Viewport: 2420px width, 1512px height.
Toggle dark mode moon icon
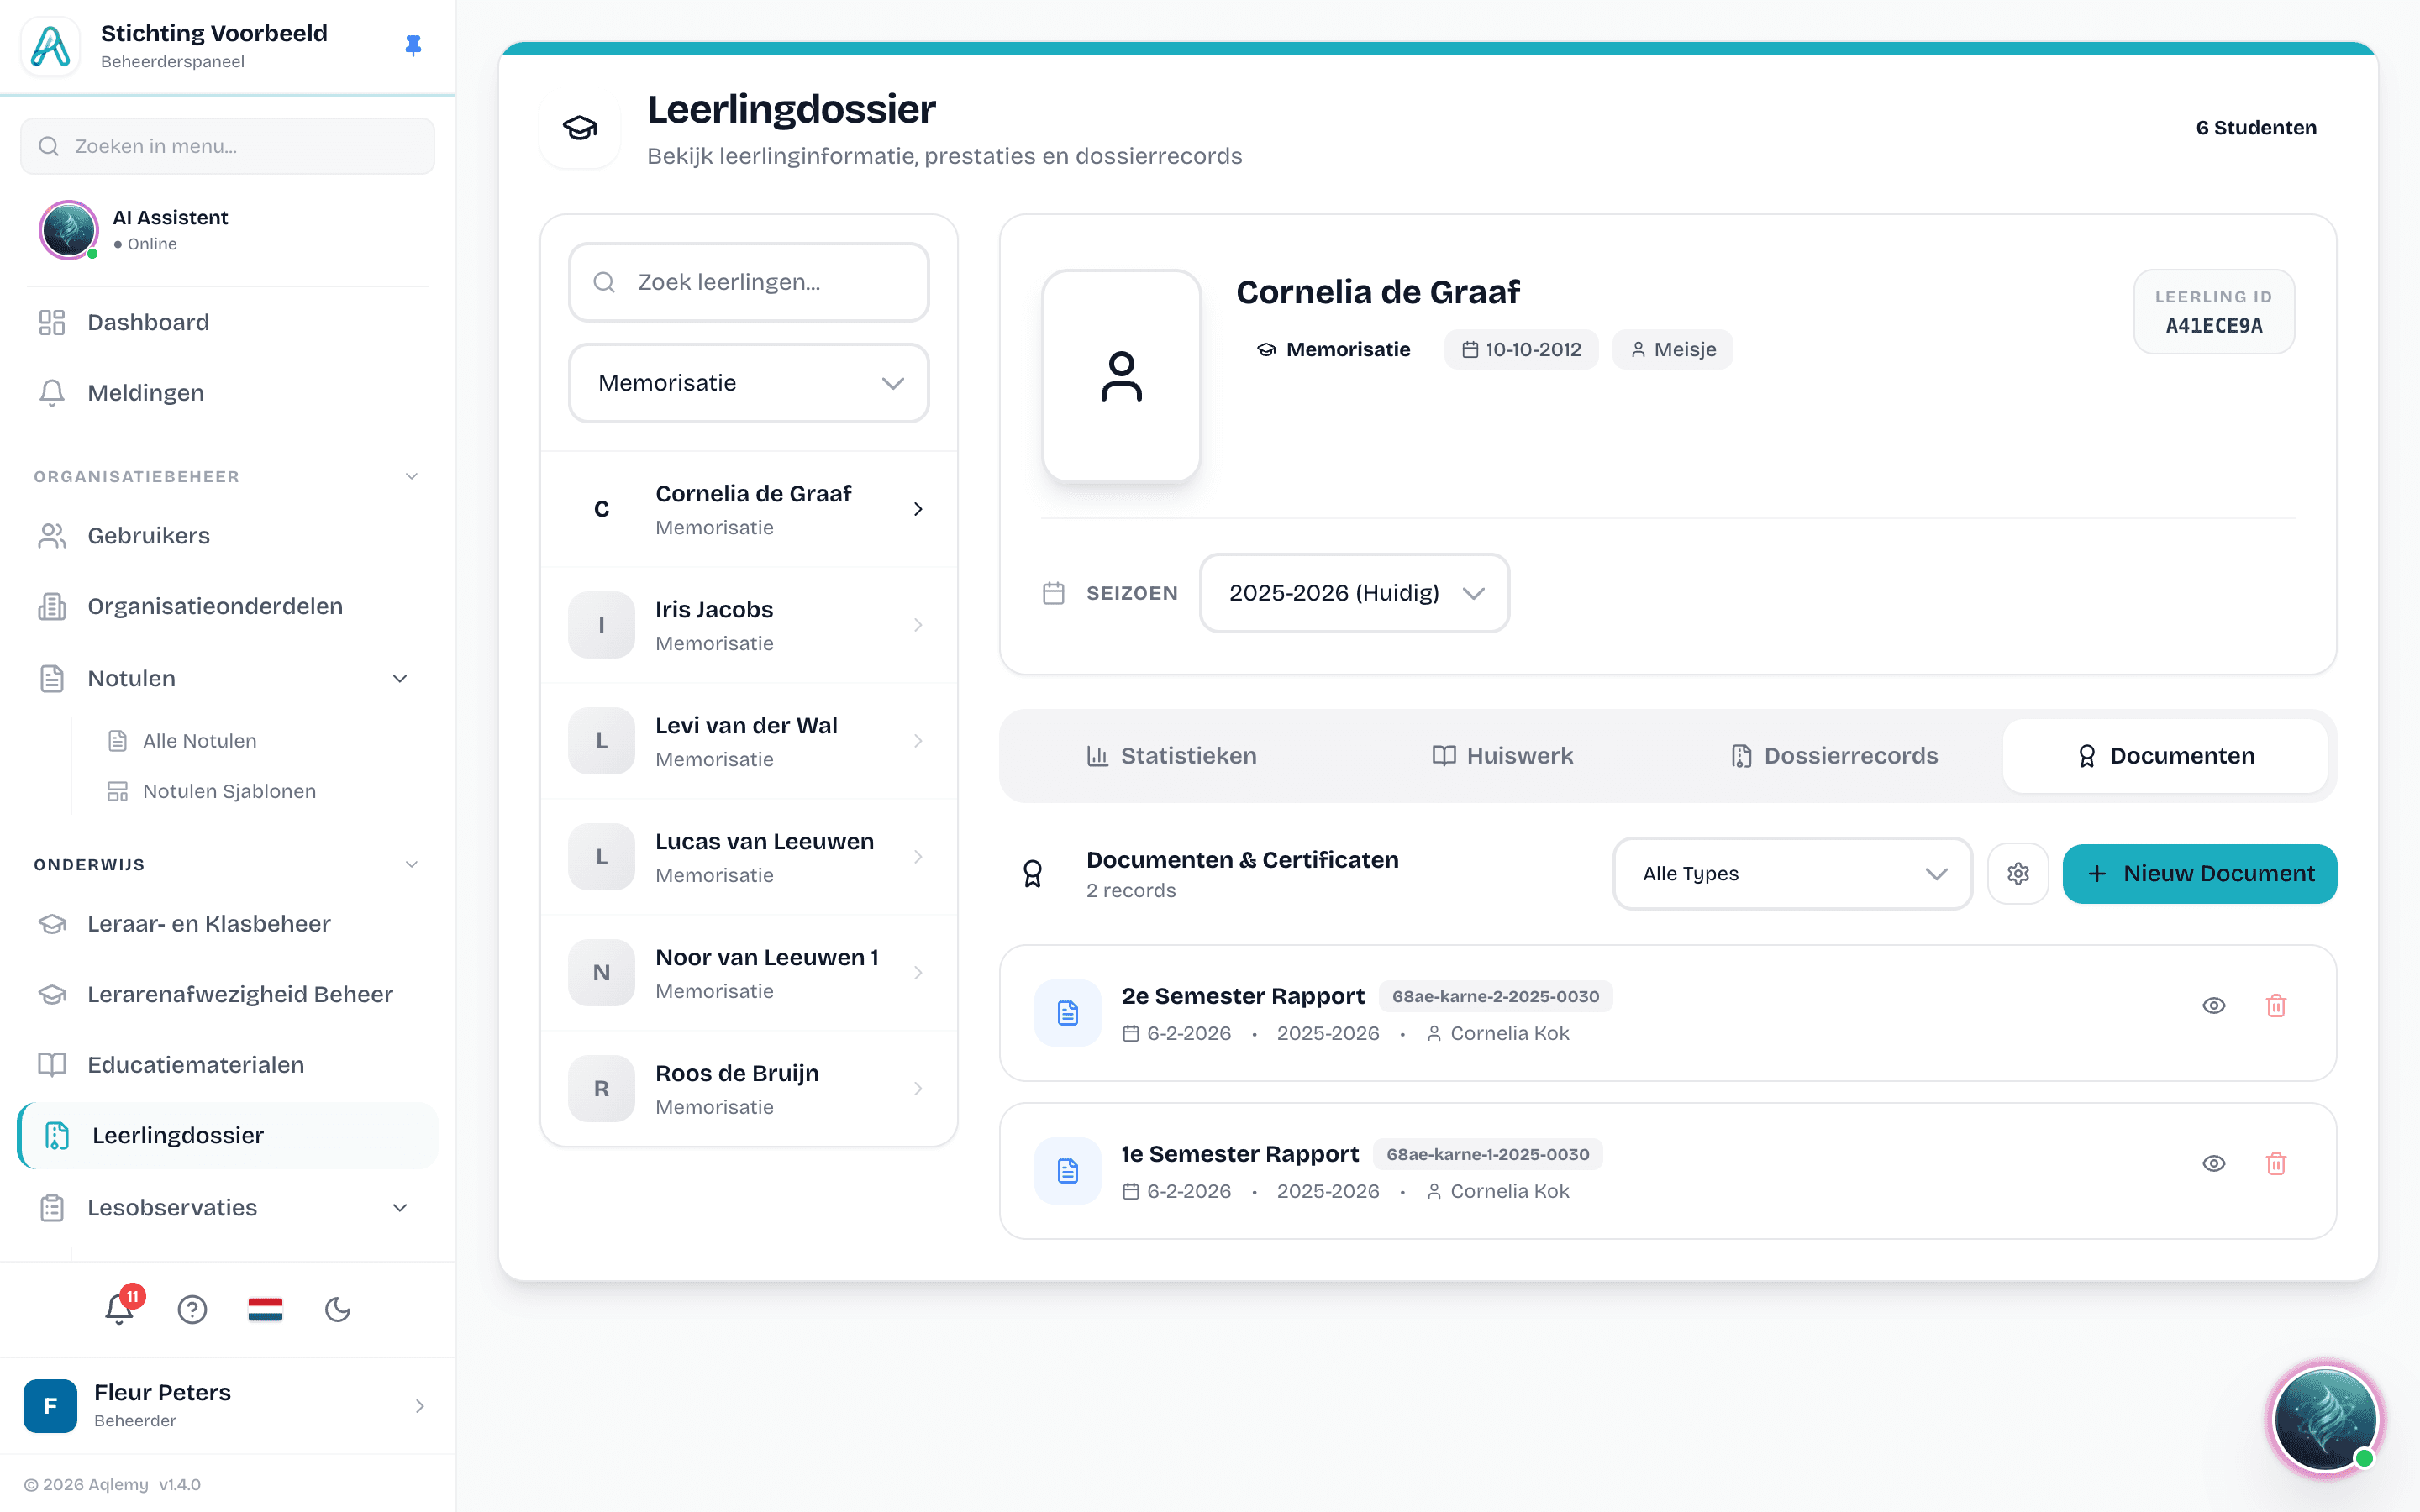coord(338,1309)
